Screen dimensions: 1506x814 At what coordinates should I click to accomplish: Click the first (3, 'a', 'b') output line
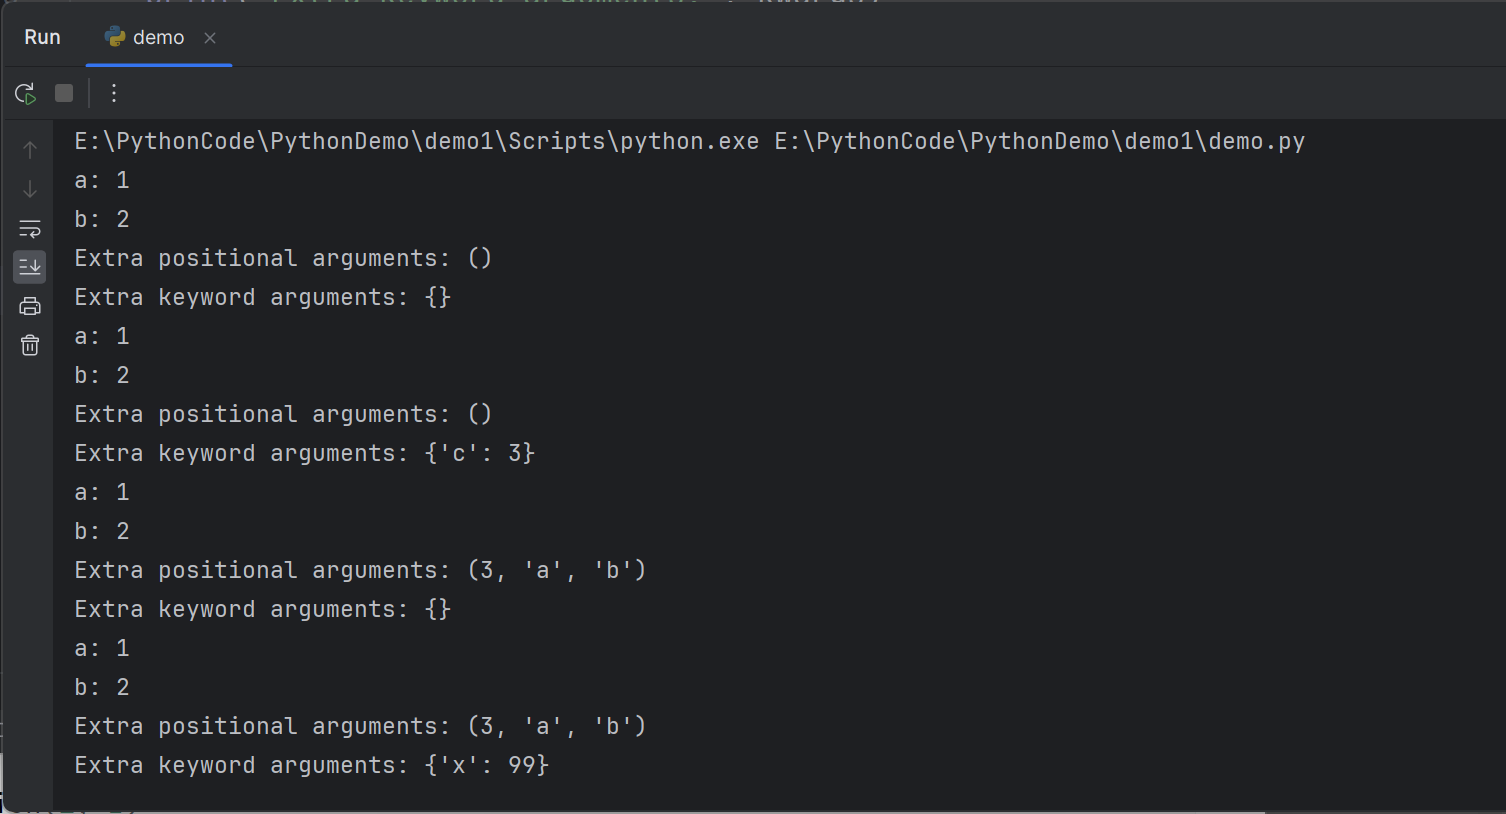[x=360, y=570]
